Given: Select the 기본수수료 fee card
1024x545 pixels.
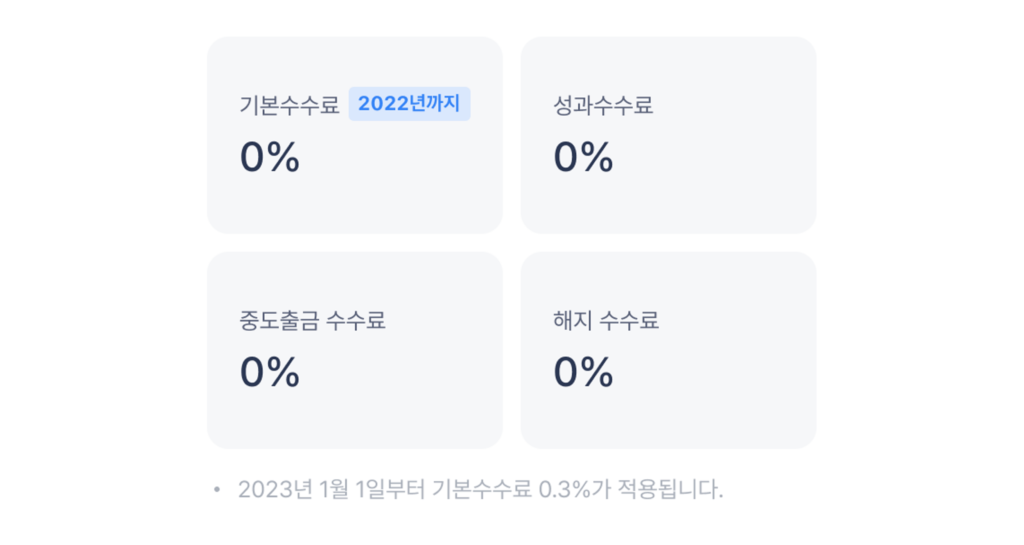Looking at the screenshot, I should [x=355, y=135].
